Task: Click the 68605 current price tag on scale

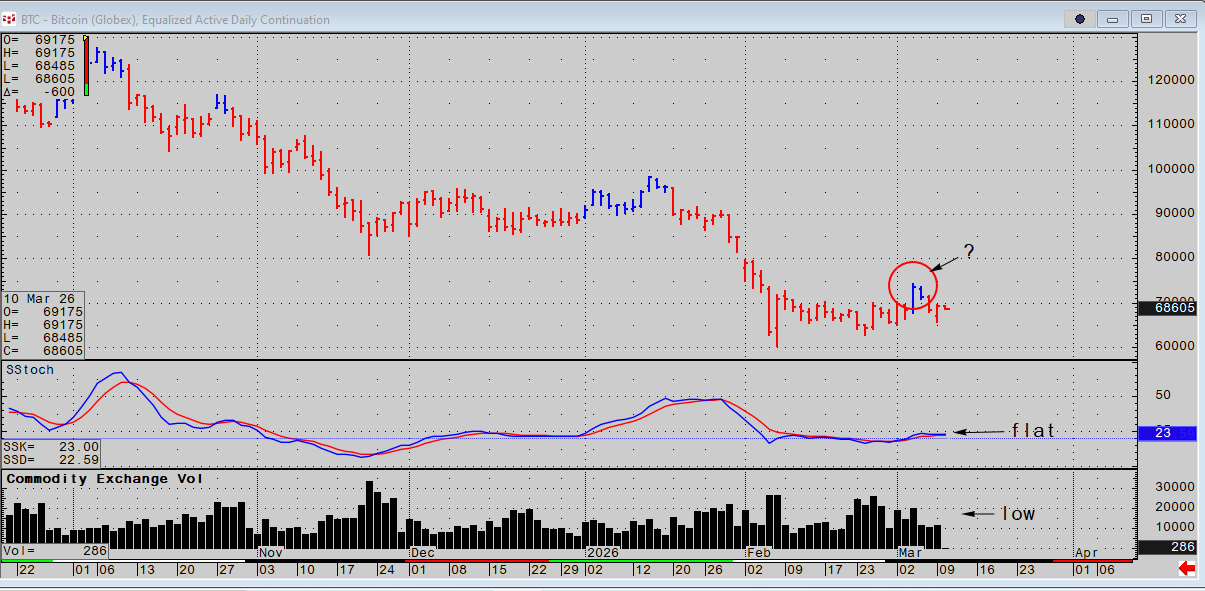Action: [x=1166, y=309]
